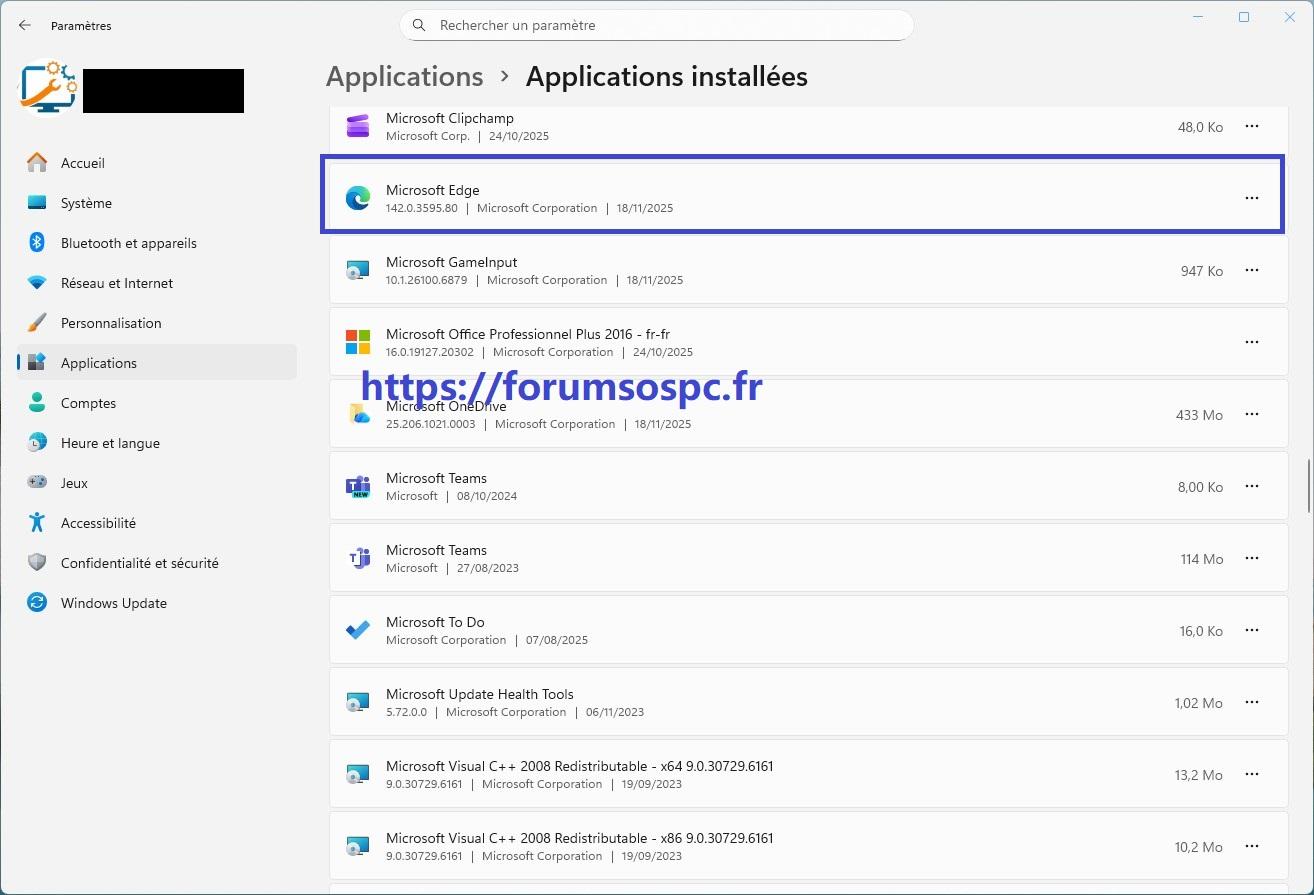Click the Rechercher un paramètre search field
This screenshot has width=1314, height=895.
(660, 25)
